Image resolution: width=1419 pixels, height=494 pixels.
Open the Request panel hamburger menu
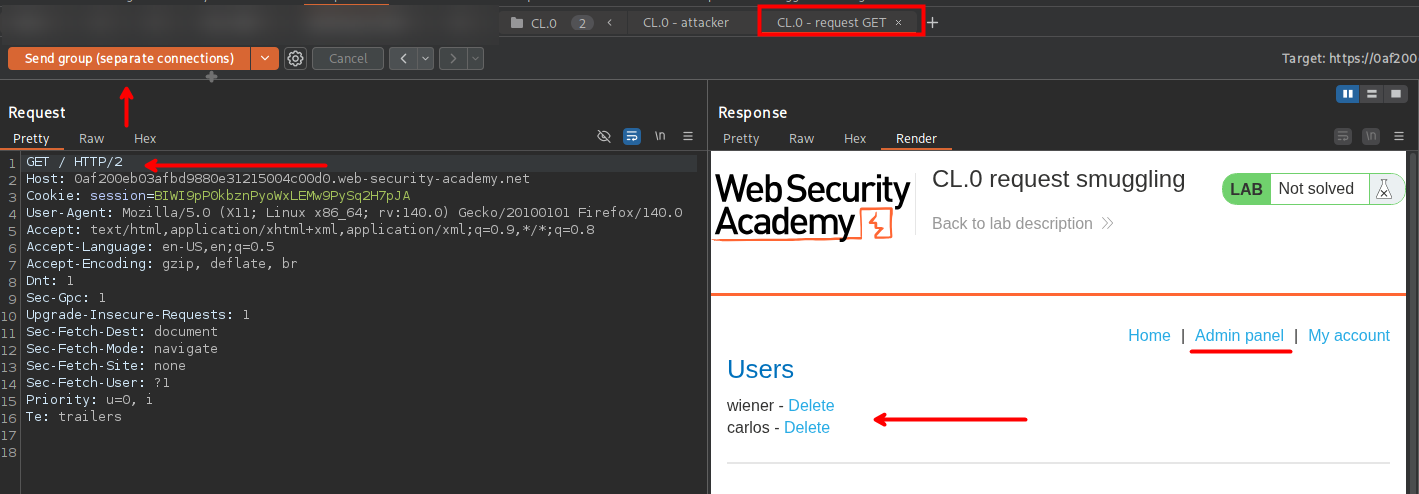[688, 136]
